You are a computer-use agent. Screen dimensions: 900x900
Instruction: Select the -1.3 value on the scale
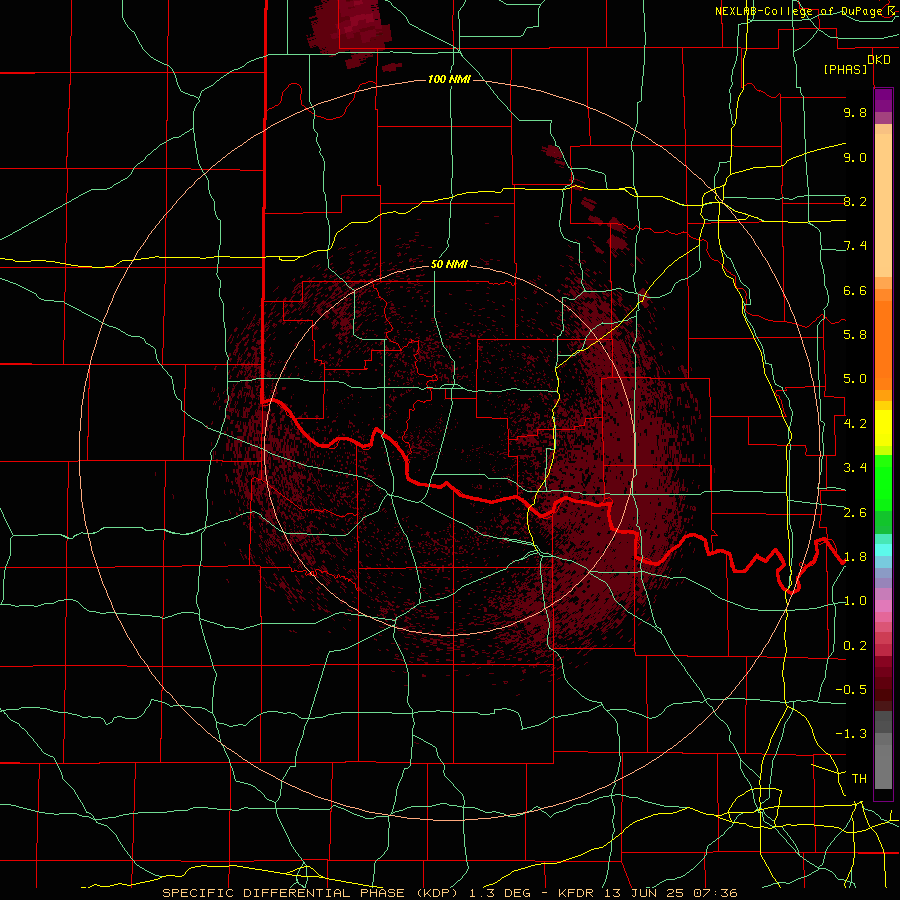(851, 734)
